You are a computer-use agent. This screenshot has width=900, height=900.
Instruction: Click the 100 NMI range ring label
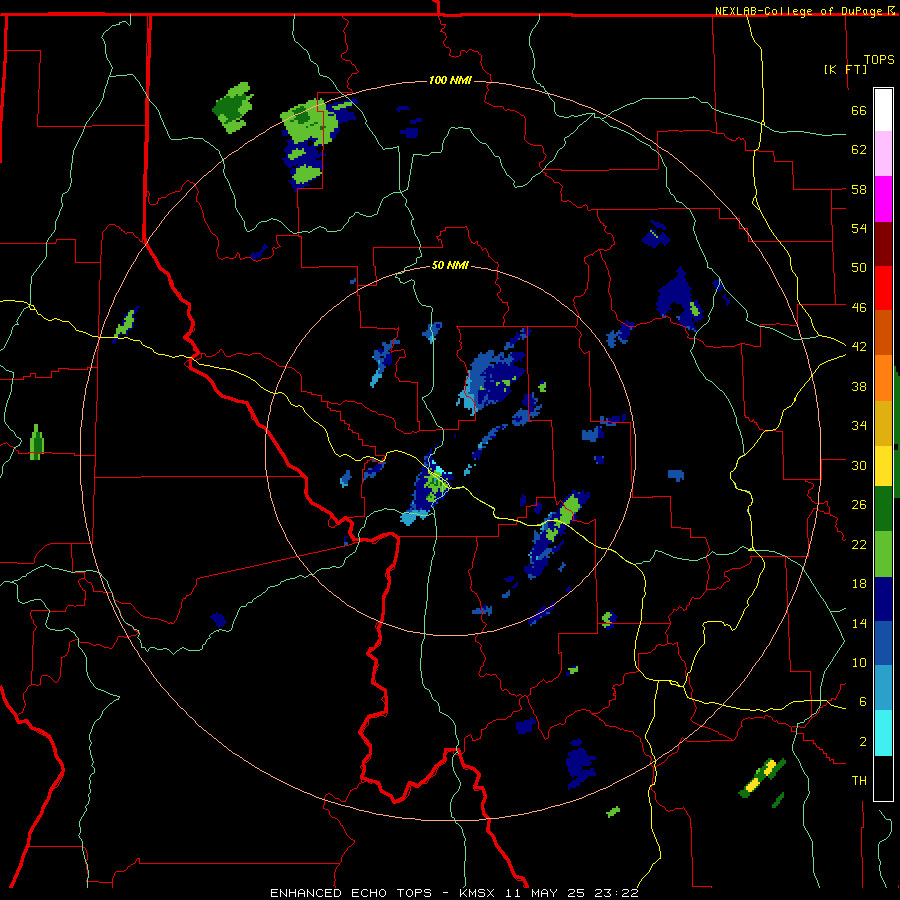451,80
